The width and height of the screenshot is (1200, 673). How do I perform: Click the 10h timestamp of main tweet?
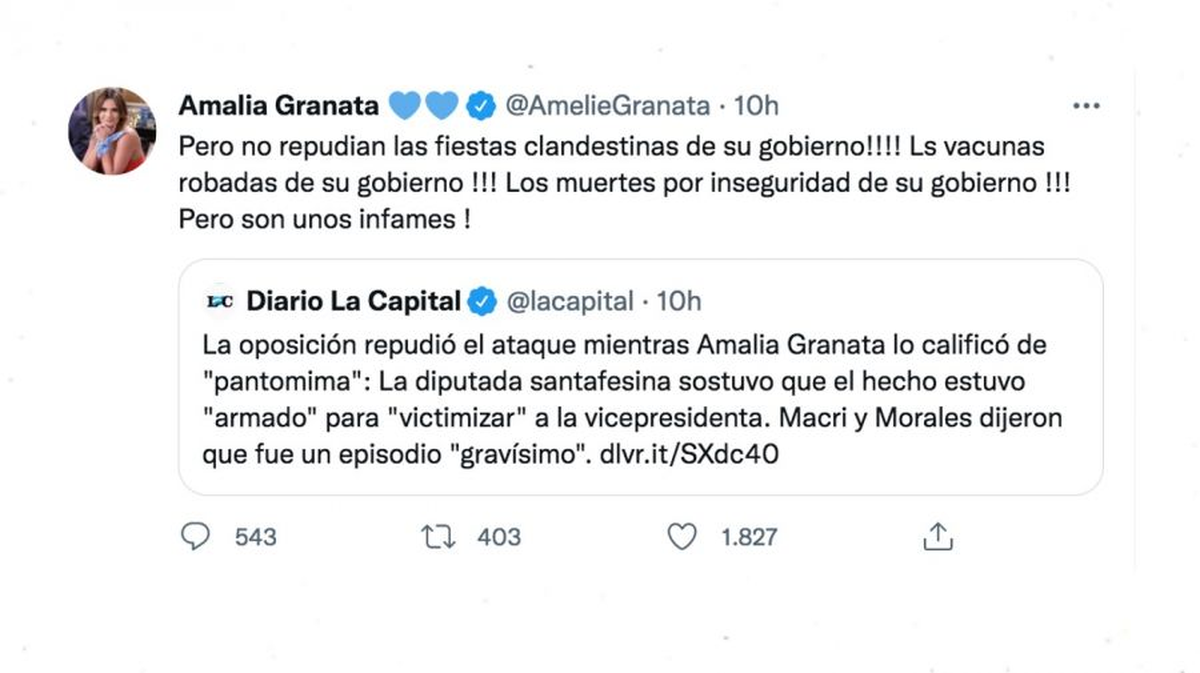(756, 105)
